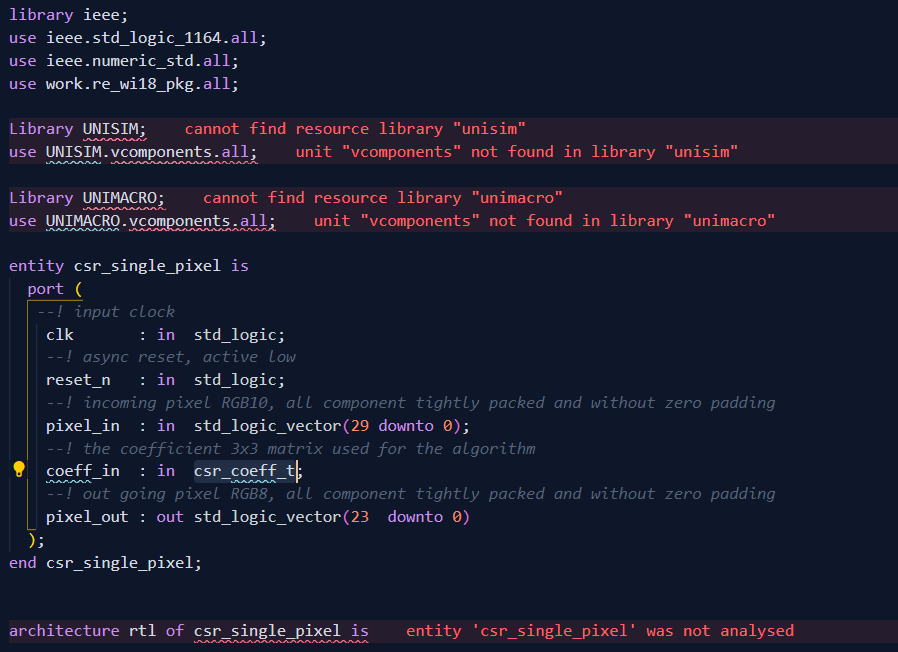Image resolution: width=898 pixels, height=652 pixels.
Task: Click the downto keyword in pixel_out declaration
Action: tap(414, 516)
